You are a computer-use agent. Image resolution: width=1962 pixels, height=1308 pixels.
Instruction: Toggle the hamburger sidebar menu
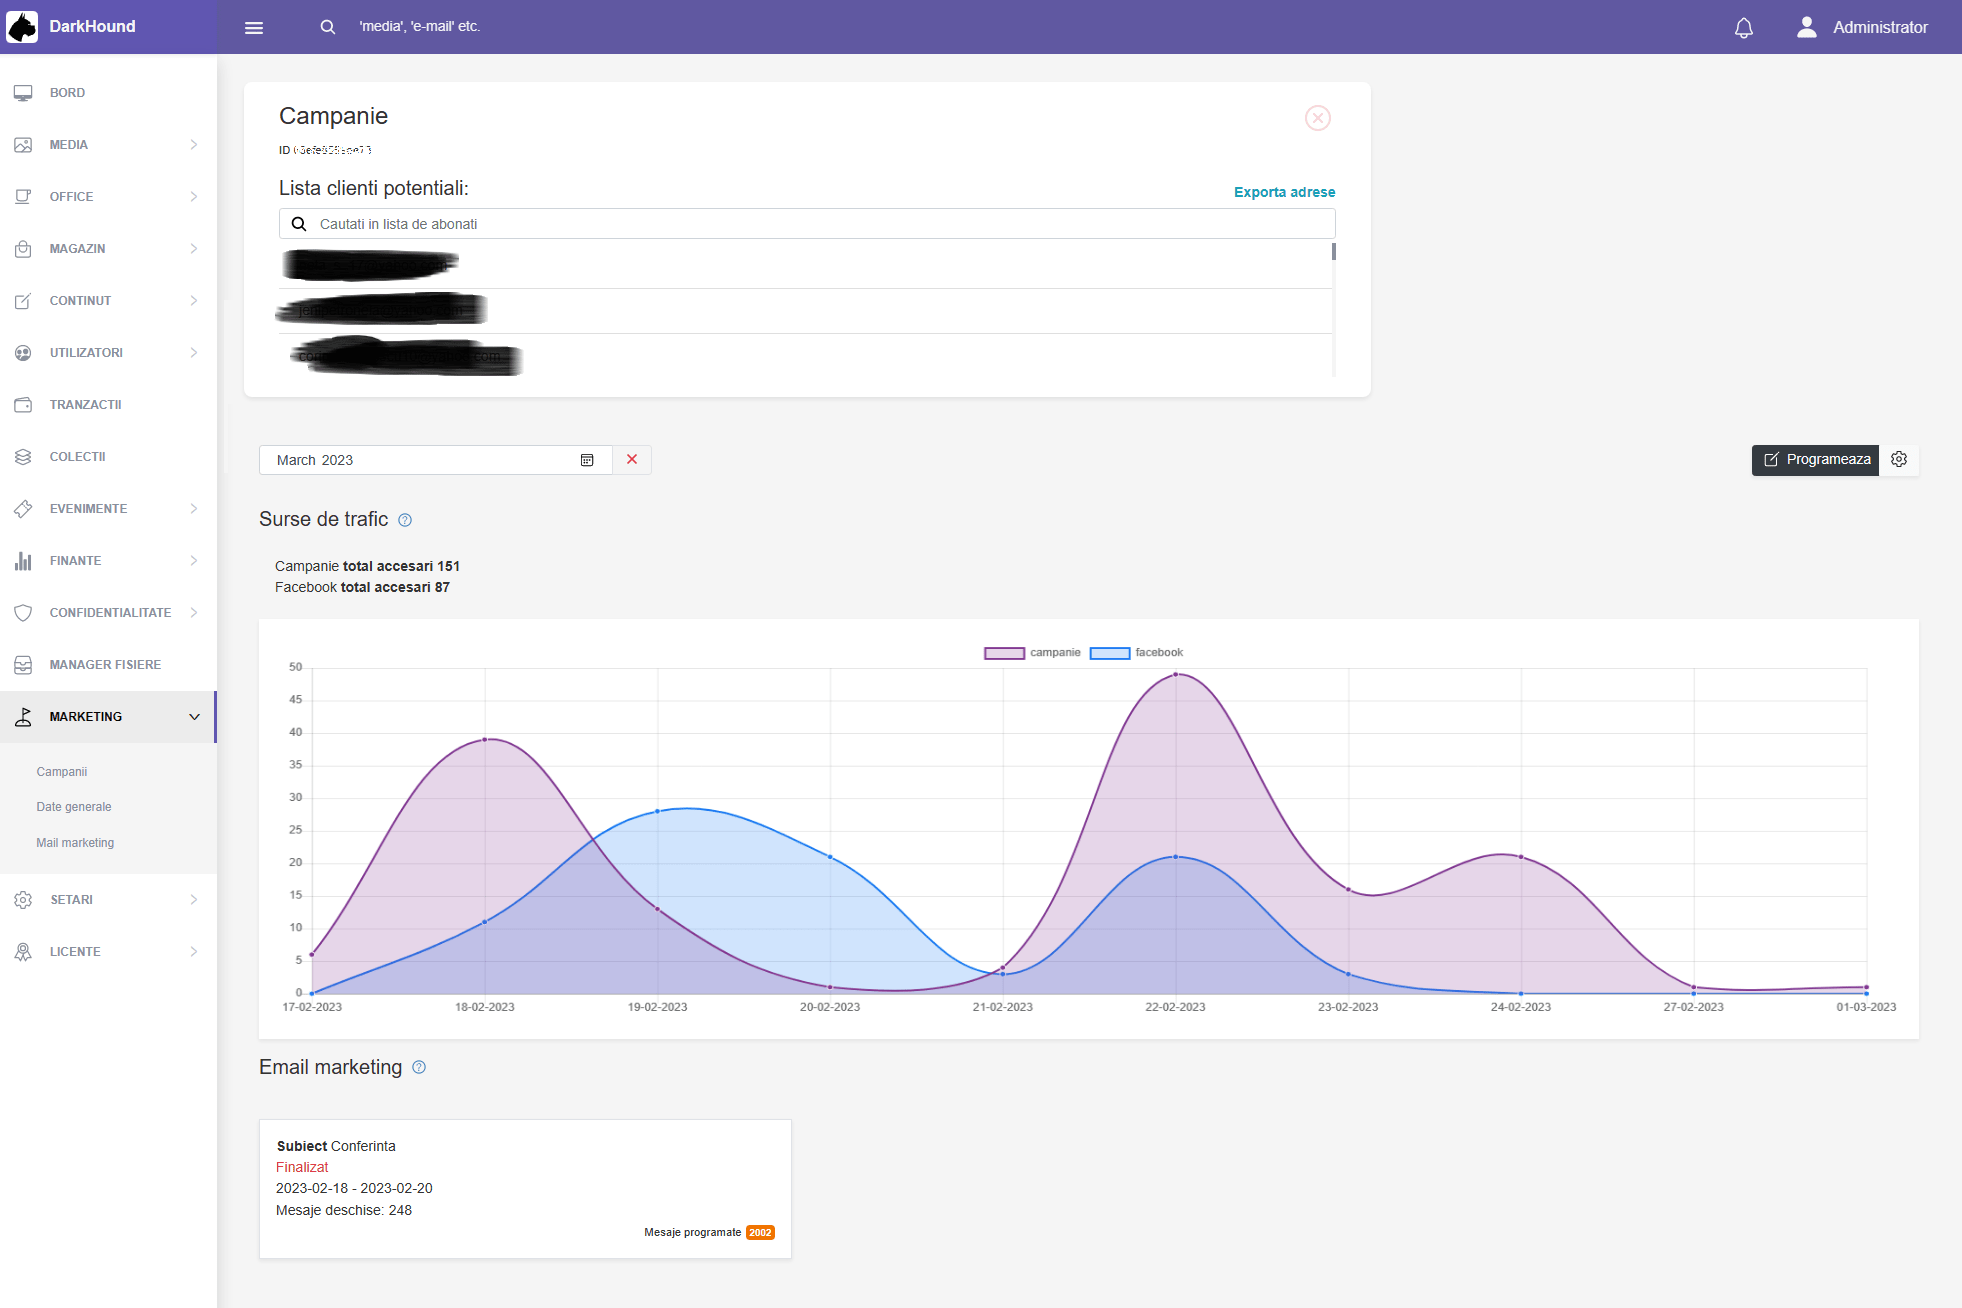(254, 27)
